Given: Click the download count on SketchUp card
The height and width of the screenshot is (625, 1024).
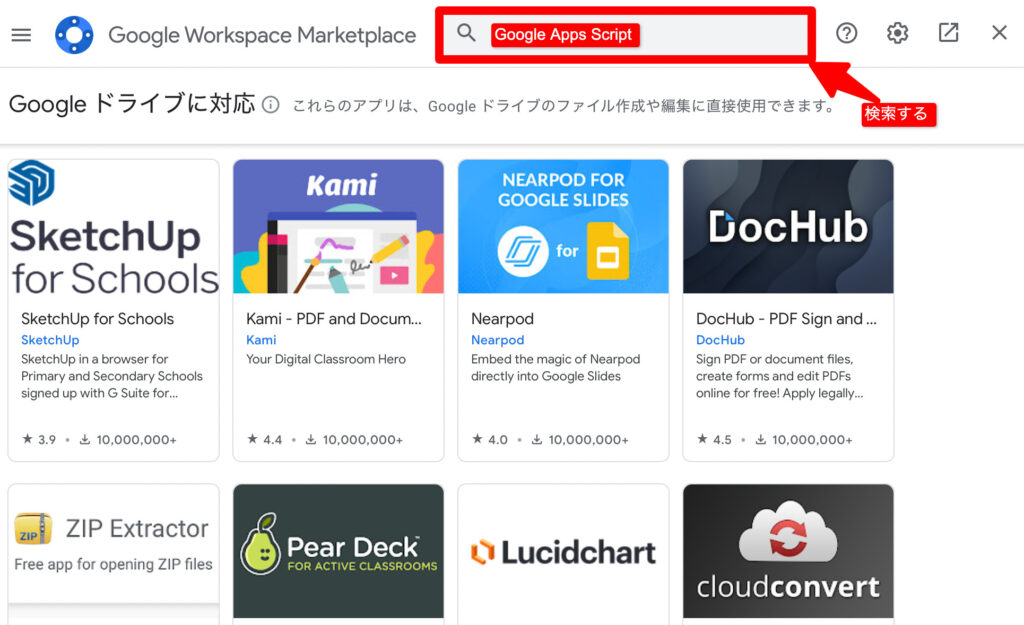Looking at the screenshot, I should click(x=128, y=440).
